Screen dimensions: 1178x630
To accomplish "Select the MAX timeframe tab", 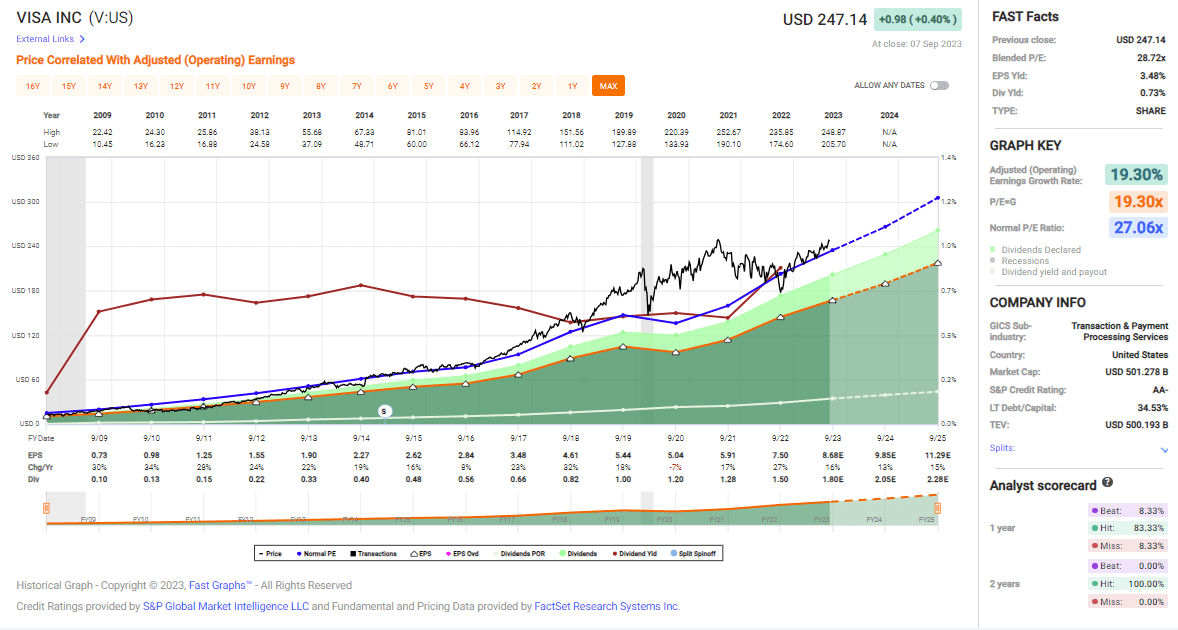I will (x=608, y=86).
